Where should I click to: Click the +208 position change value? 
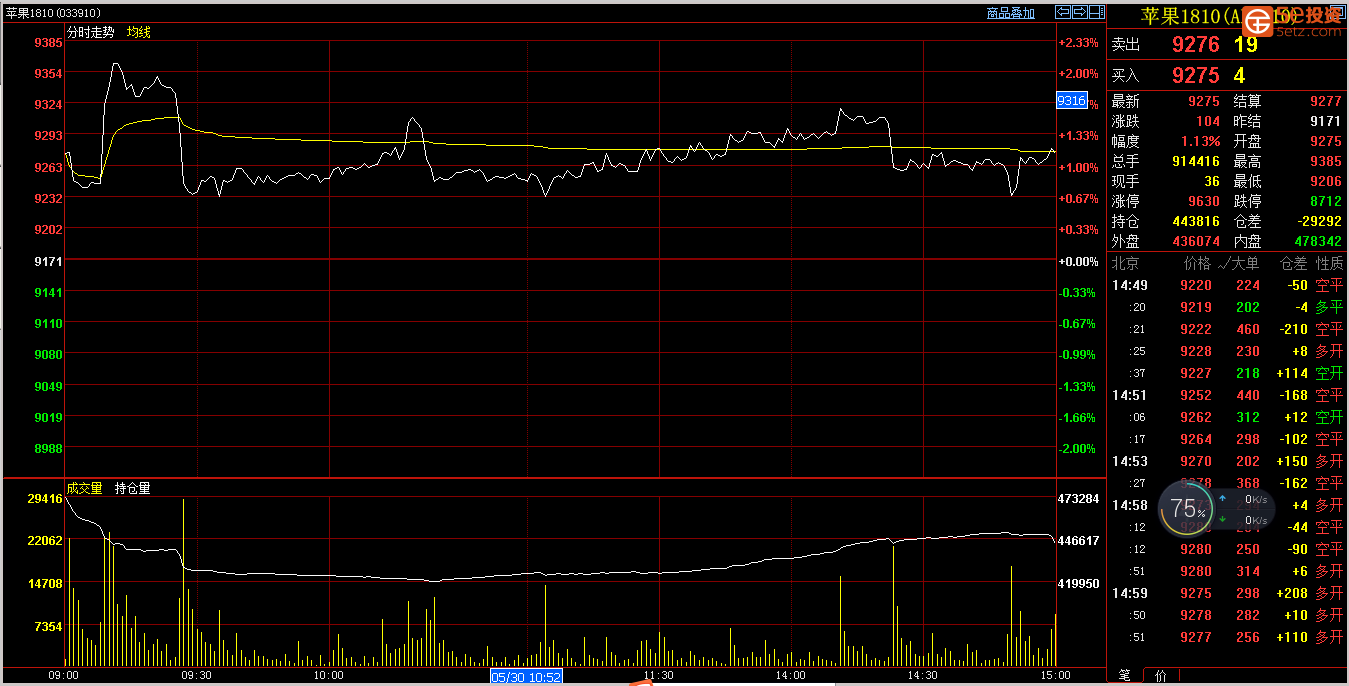coord(1291,593)
